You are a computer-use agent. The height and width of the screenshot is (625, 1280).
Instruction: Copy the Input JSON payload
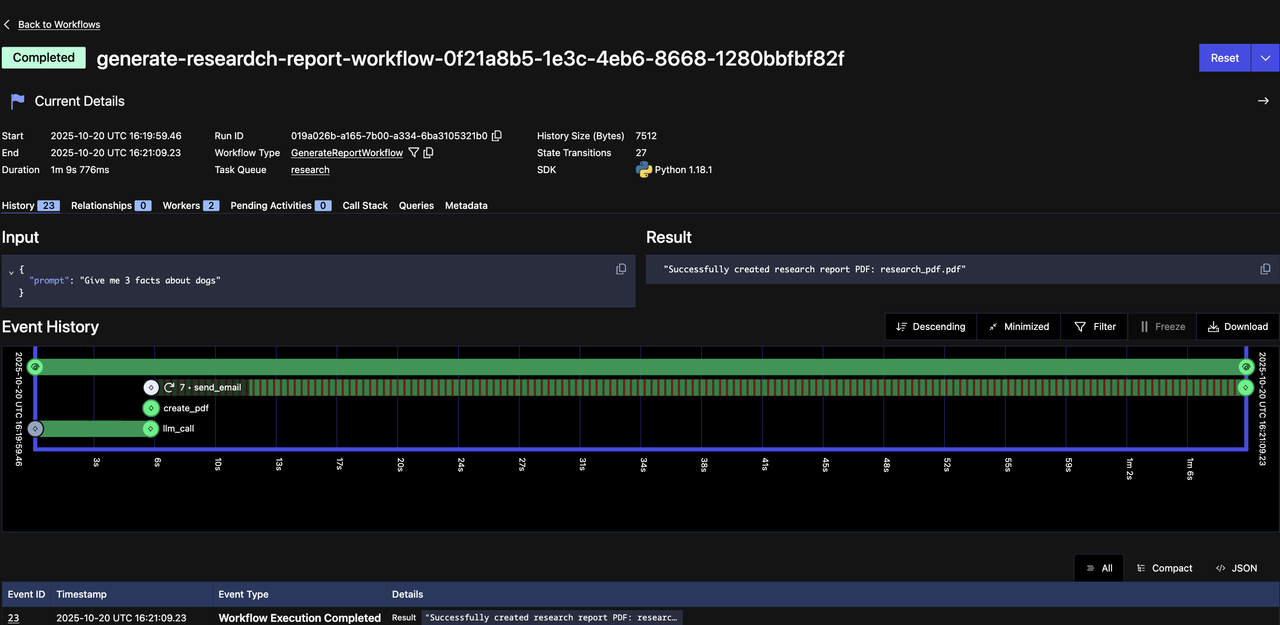(x=621, y=269)
